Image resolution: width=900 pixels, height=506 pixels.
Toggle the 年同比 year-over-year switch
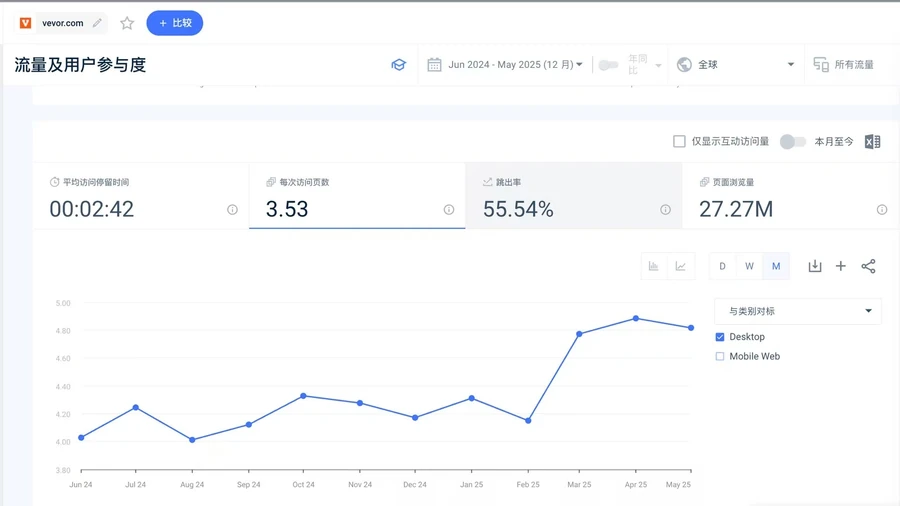608,65
